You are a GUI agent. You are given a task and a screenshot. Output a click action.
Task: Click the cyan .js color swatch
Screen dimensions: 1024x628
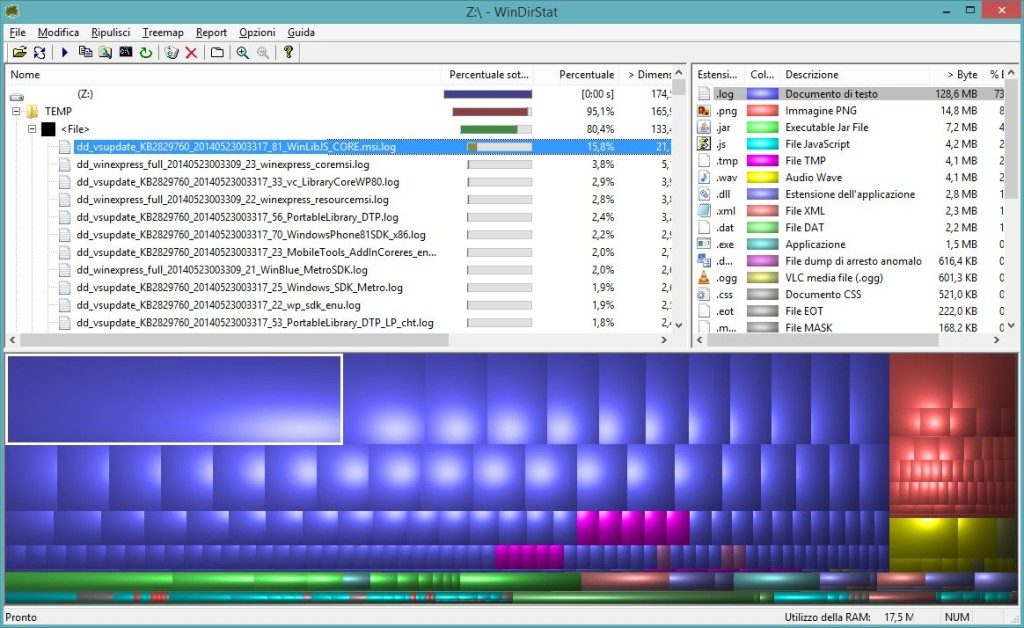(762, 144)
